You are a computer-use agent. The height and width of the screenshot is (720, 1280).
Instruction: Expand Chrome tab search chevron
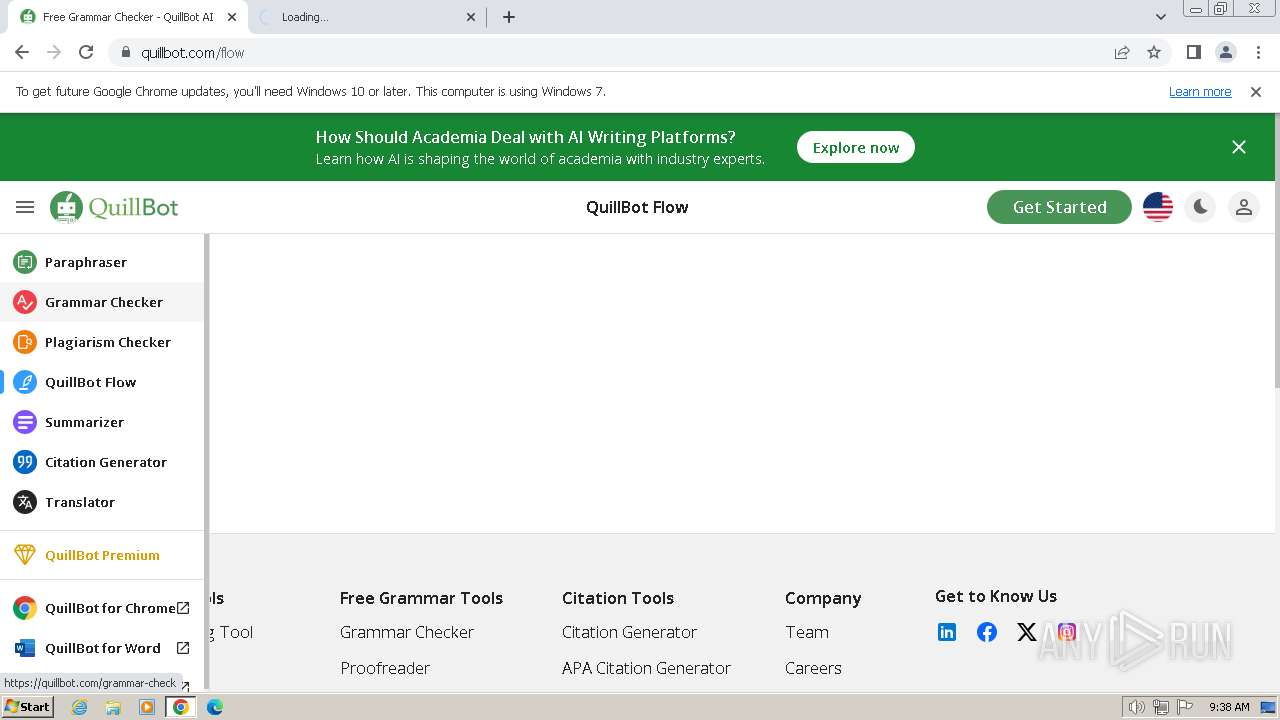[x=1160, y=17]
